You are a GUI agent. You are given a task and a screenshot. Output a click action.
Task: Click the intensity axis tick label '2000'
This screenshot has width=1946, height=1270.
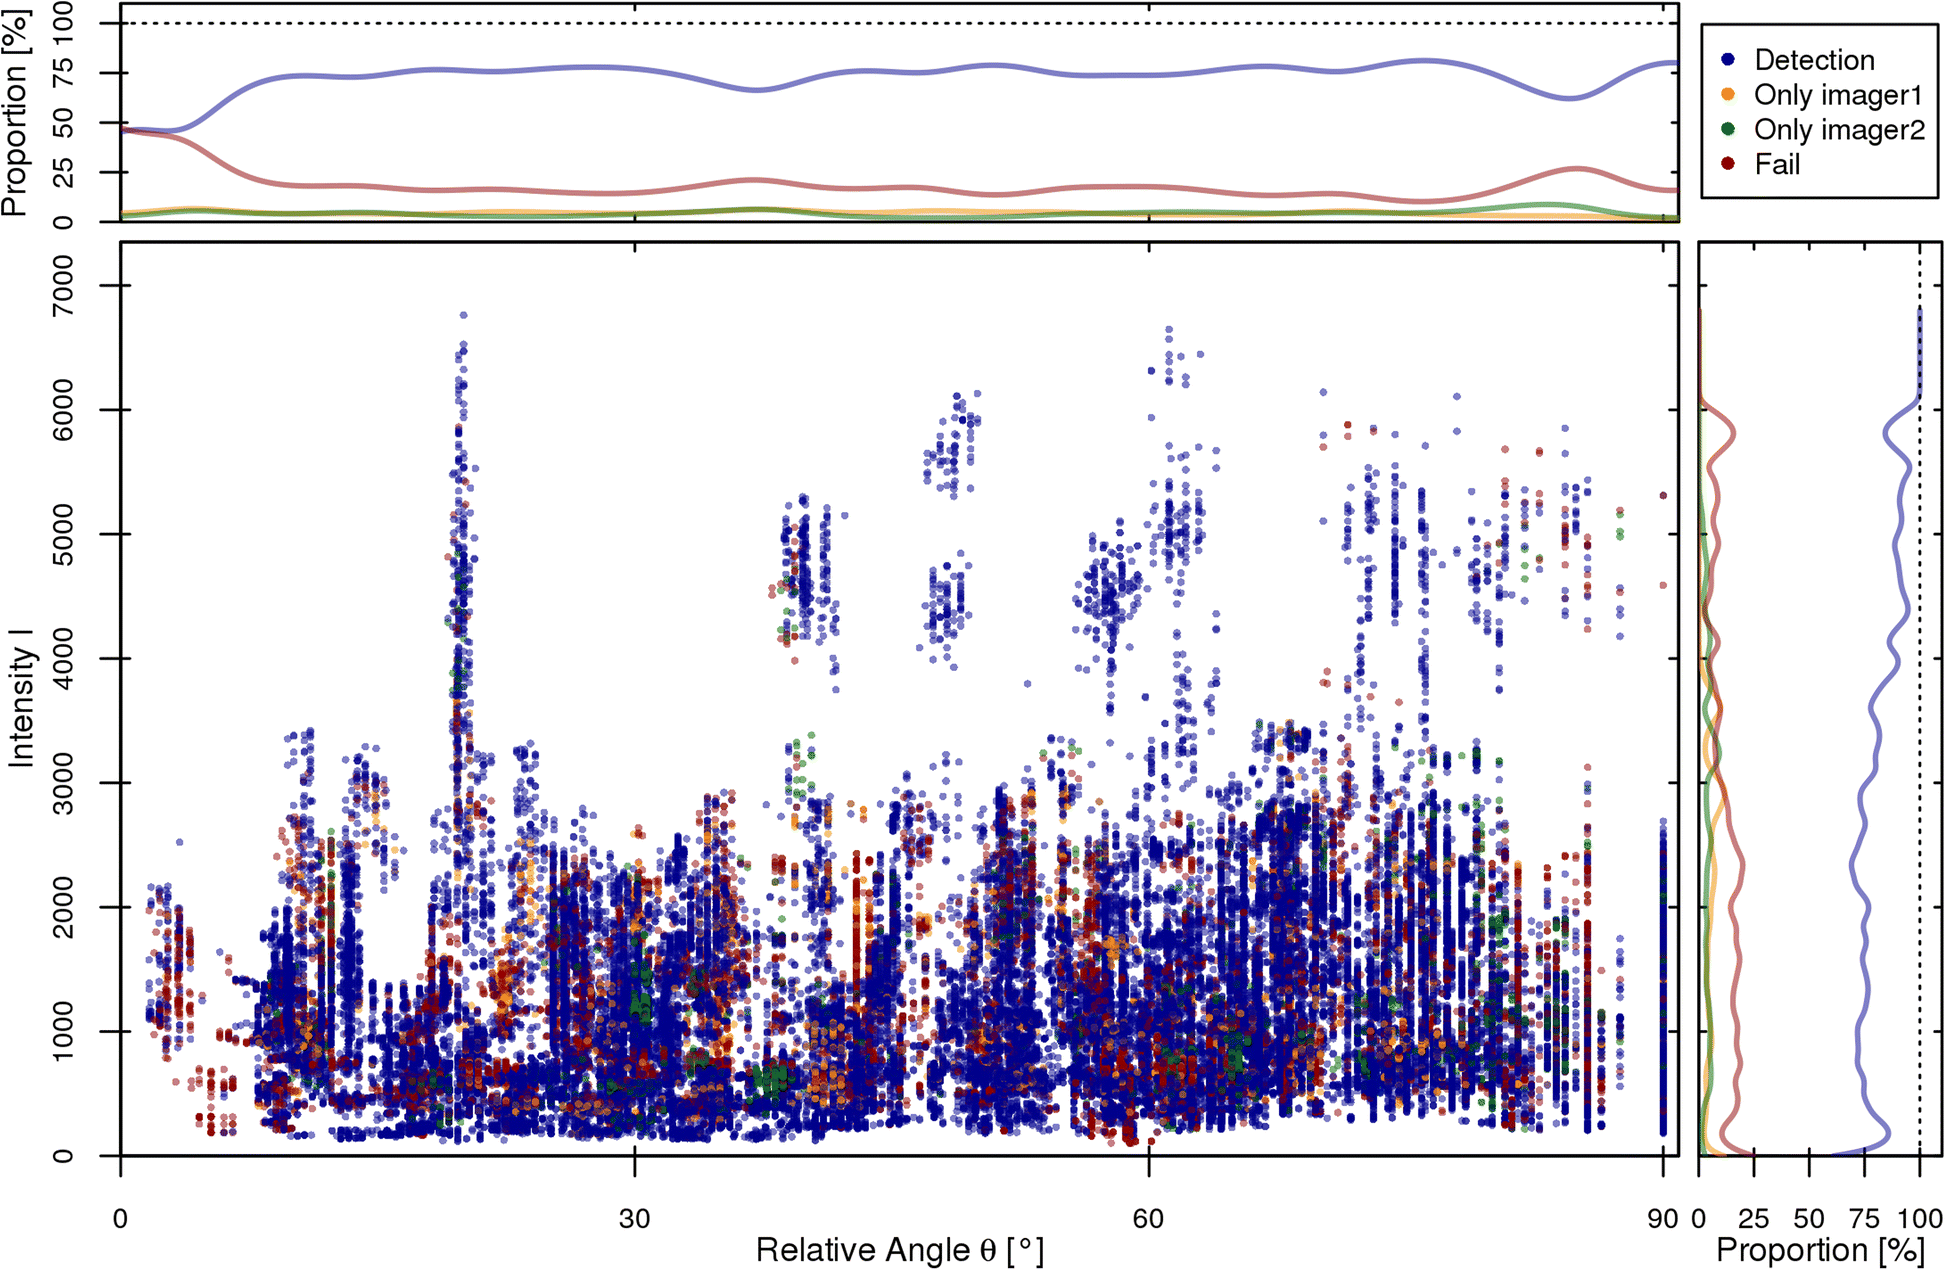pos(64,907)
